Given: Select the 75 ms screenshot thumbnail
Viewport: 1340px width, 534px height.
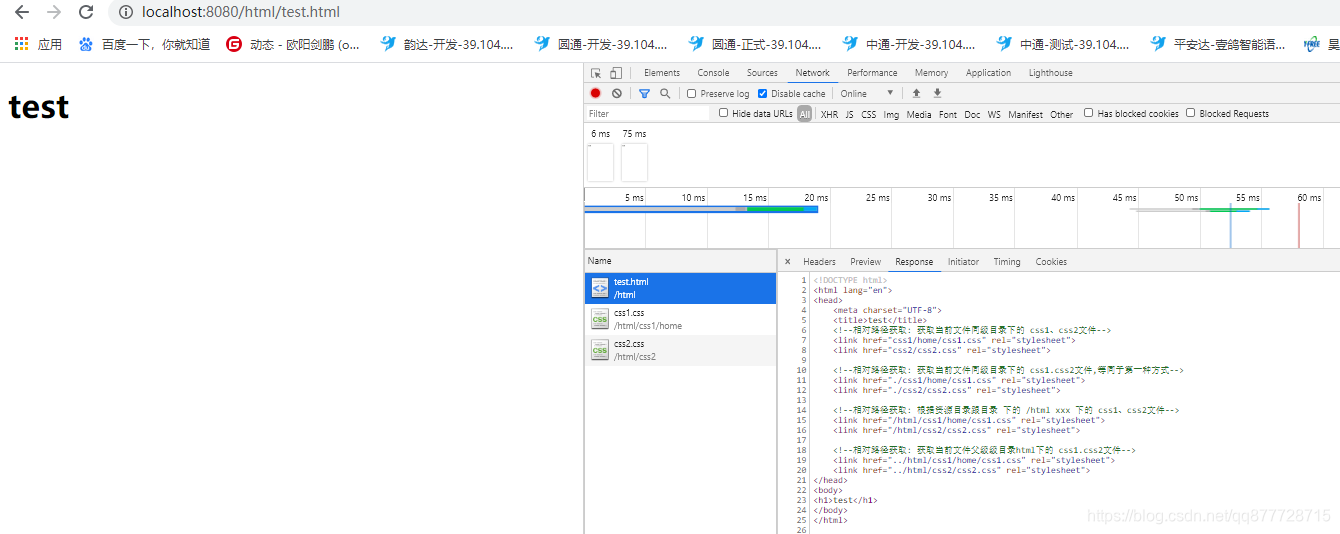Looking at the screenshot, I should pyautogui.click(x=634, y=162).
